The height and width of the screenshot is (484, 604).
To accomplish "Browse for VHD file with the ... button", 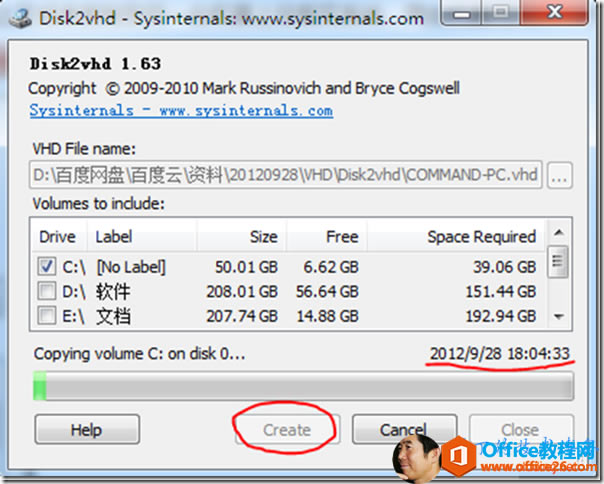I will (559, 175).
